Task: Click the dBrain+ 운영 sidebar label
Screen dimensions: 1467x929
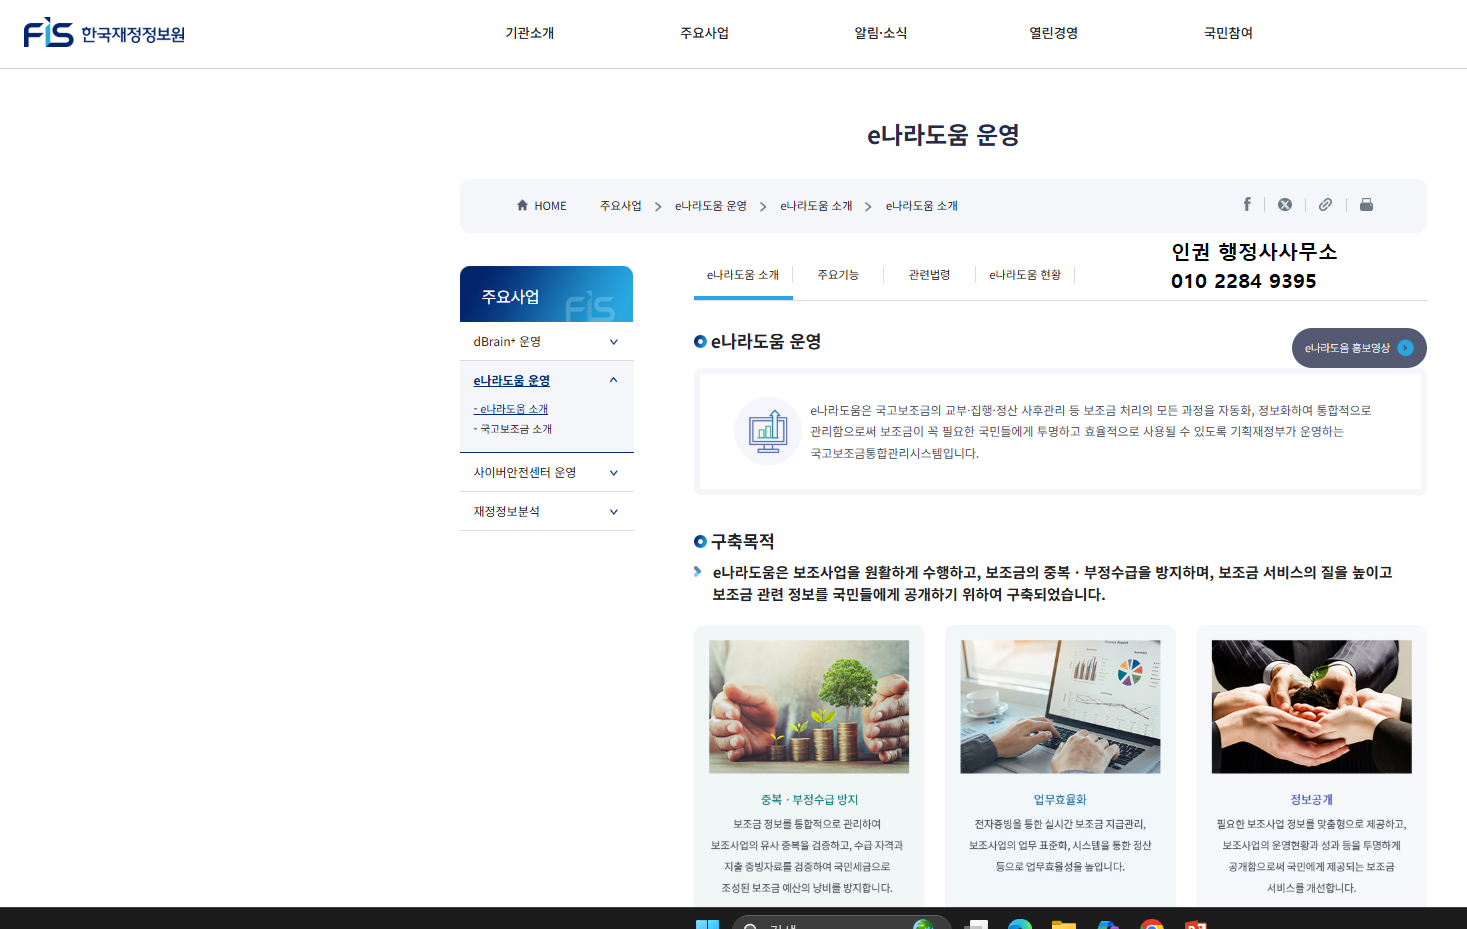Action: coord(507,342)
